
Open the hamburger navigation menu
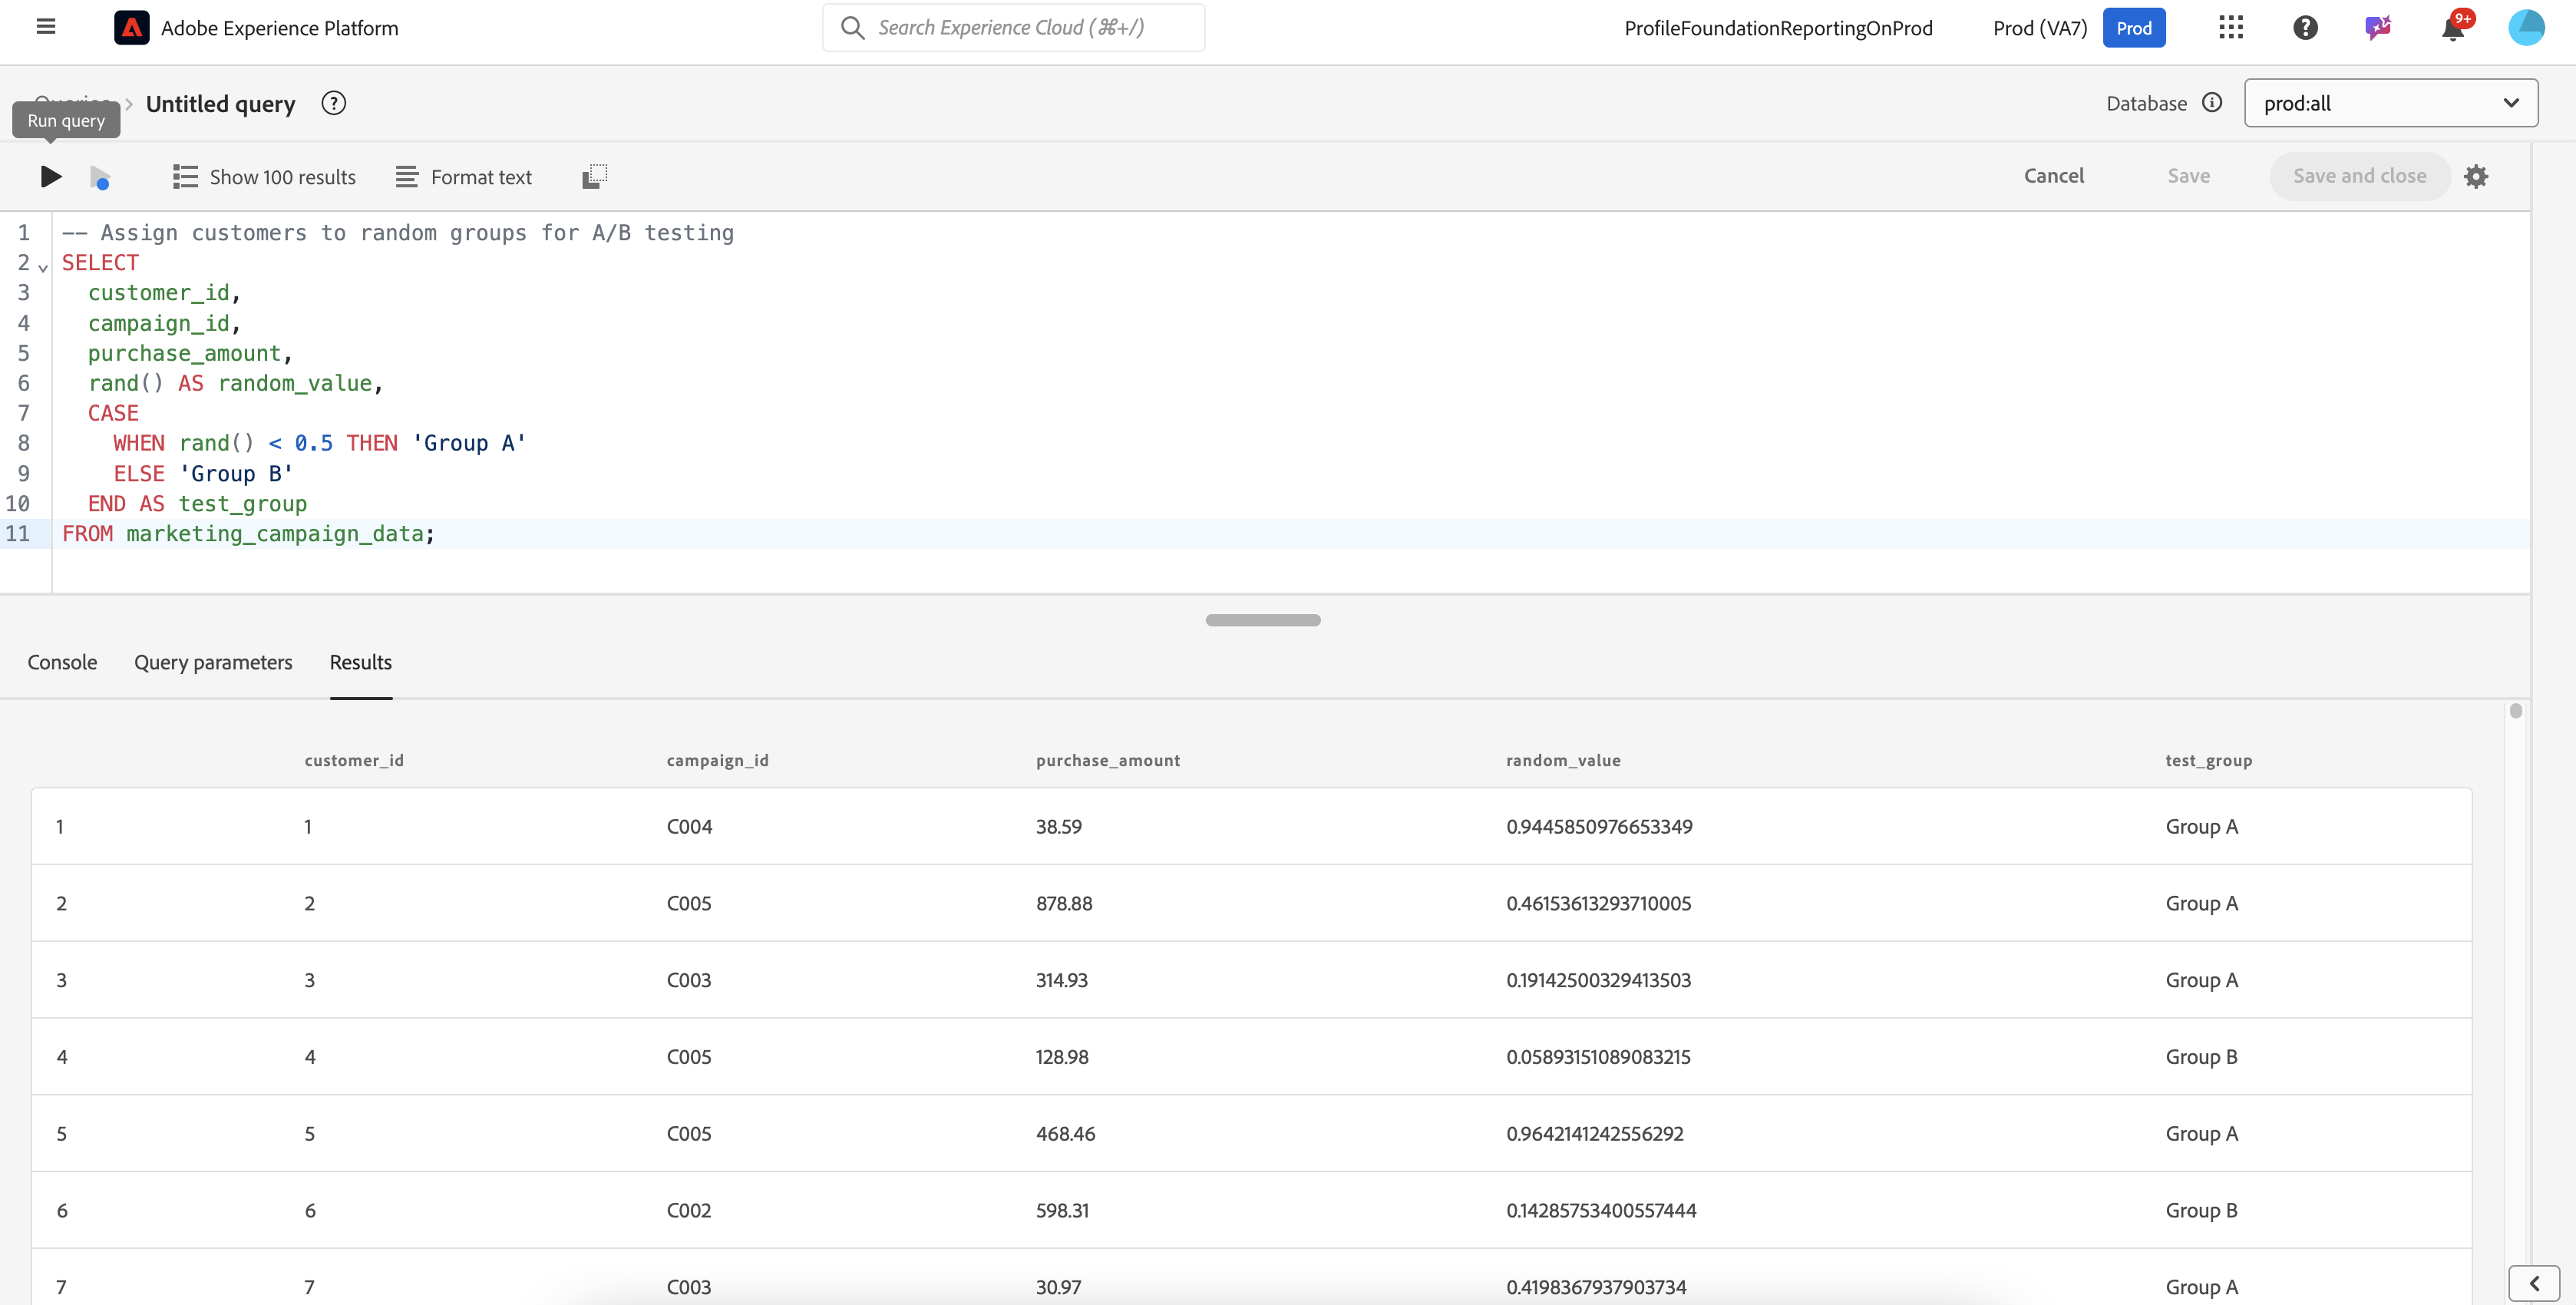coord(46,27)
